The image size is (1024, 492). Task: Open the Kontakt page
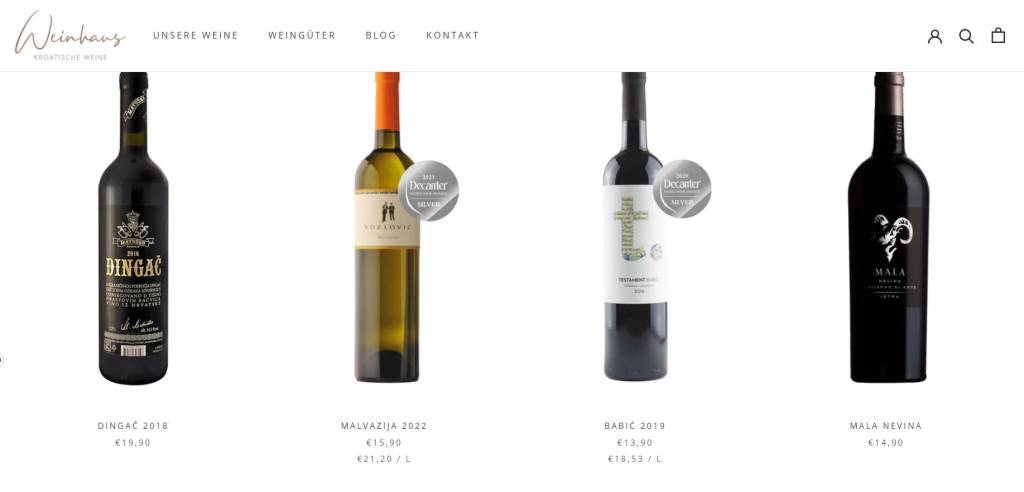coord(453,35)
